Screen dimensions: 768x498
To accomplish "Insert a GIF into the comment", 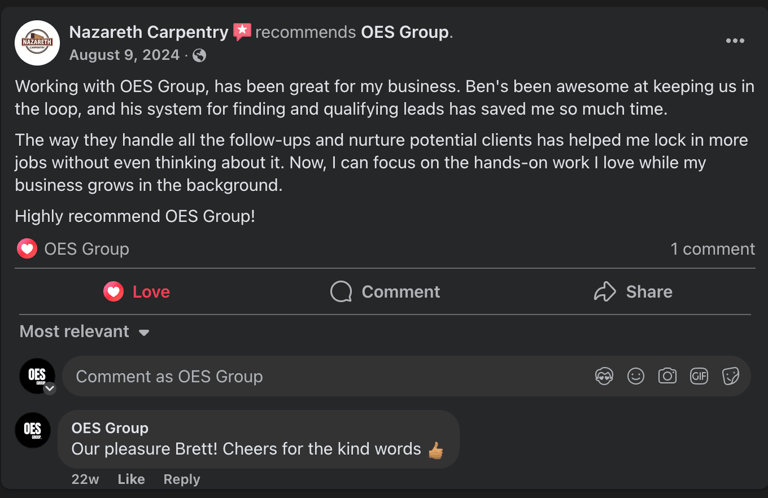I will tap(699, 376).
